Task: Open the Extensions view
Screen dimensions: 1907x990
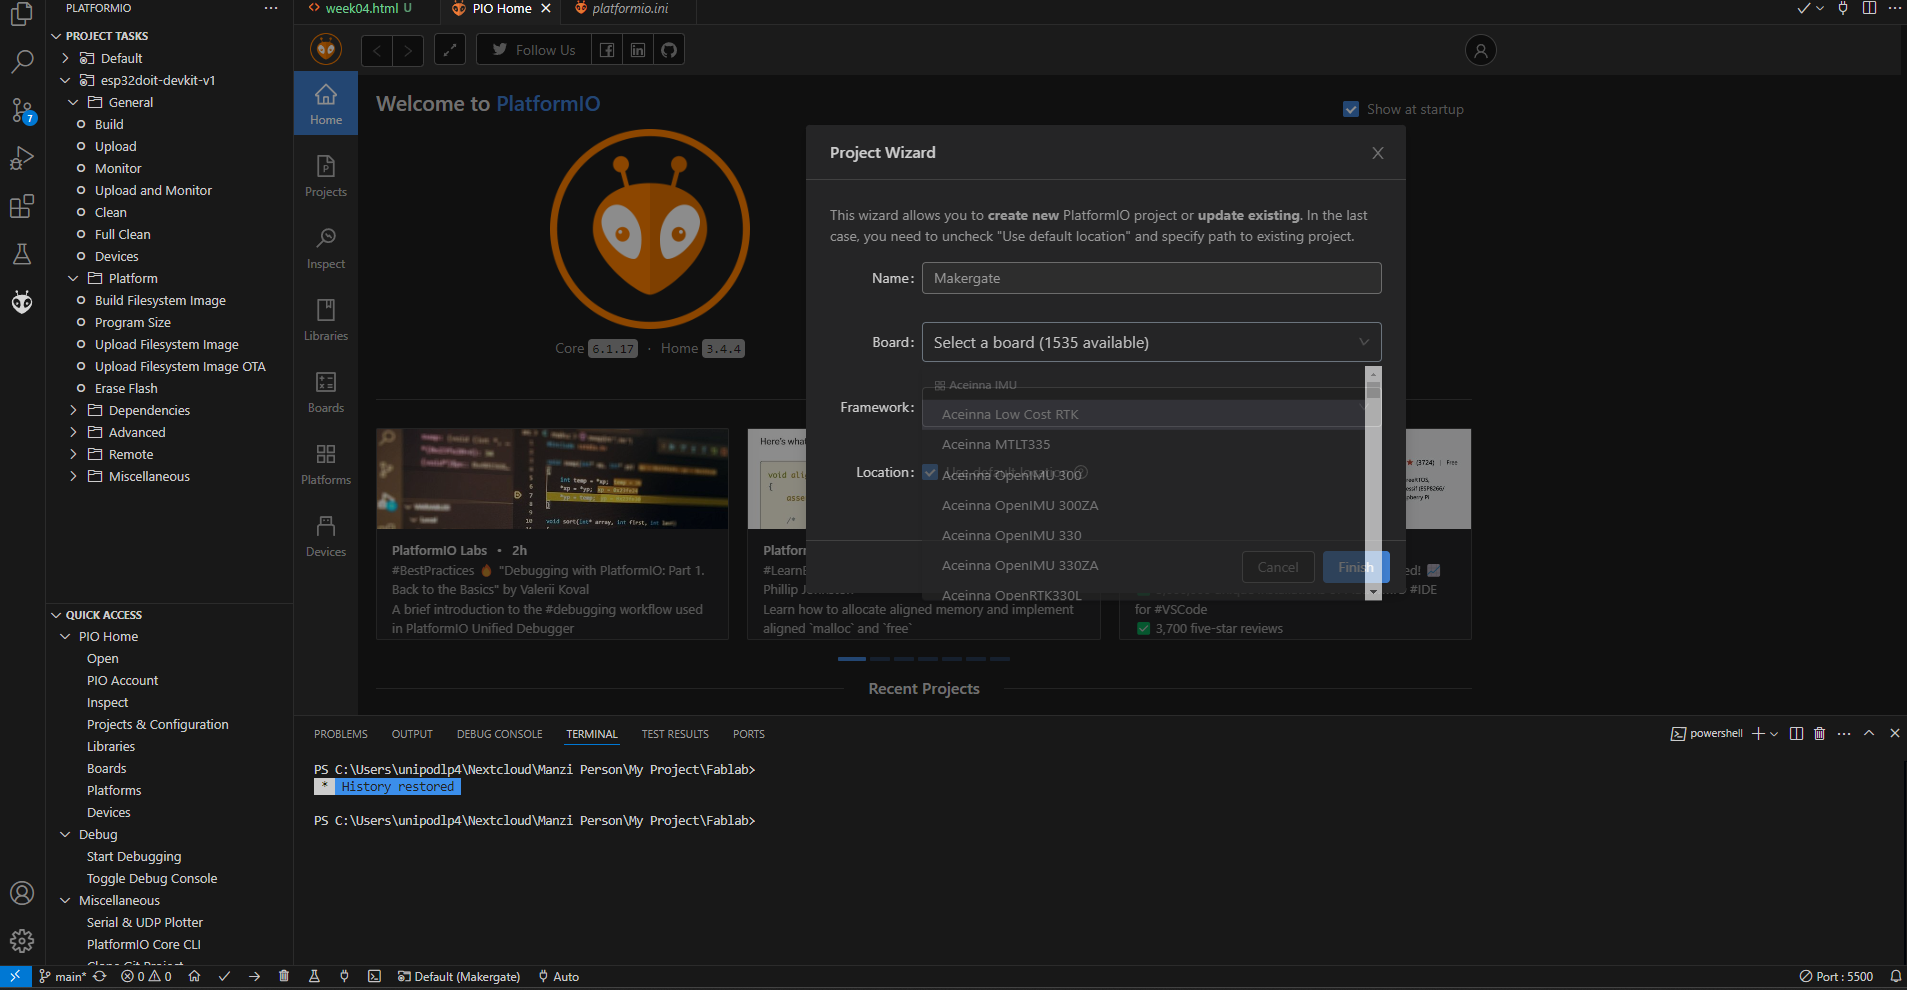Action: (x=22, y=206)
